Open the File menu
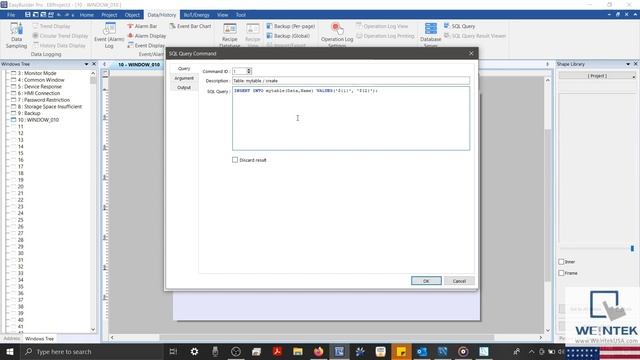The image size is (640, 360). click(11, 15)
